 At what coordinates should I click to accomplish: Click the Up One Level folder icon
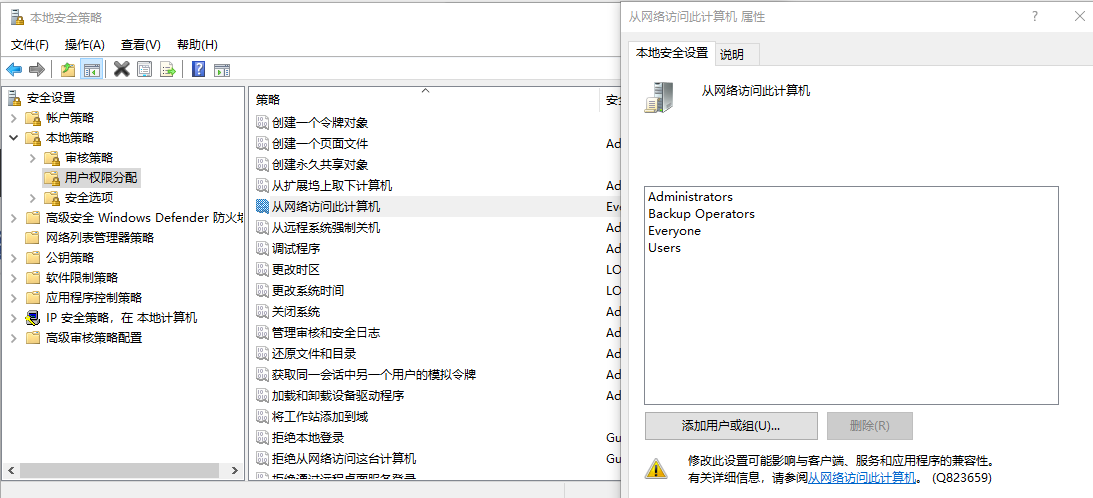pos(68,69)
